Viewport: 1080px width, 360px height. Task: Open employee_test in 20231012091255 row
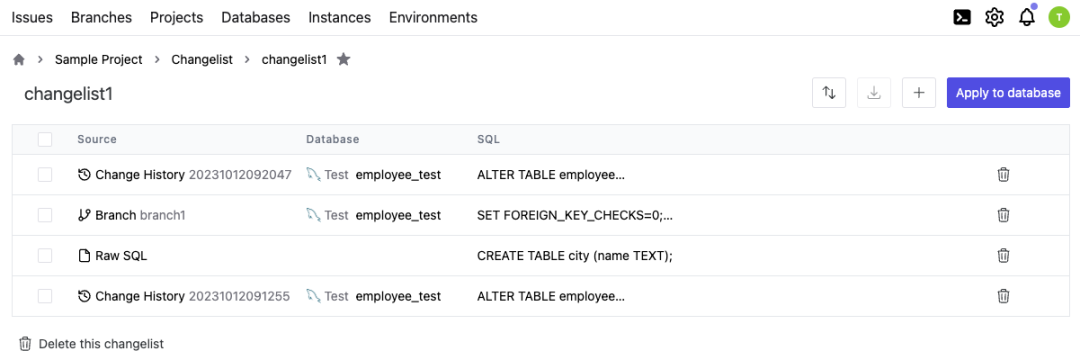(x=398, y=296)
